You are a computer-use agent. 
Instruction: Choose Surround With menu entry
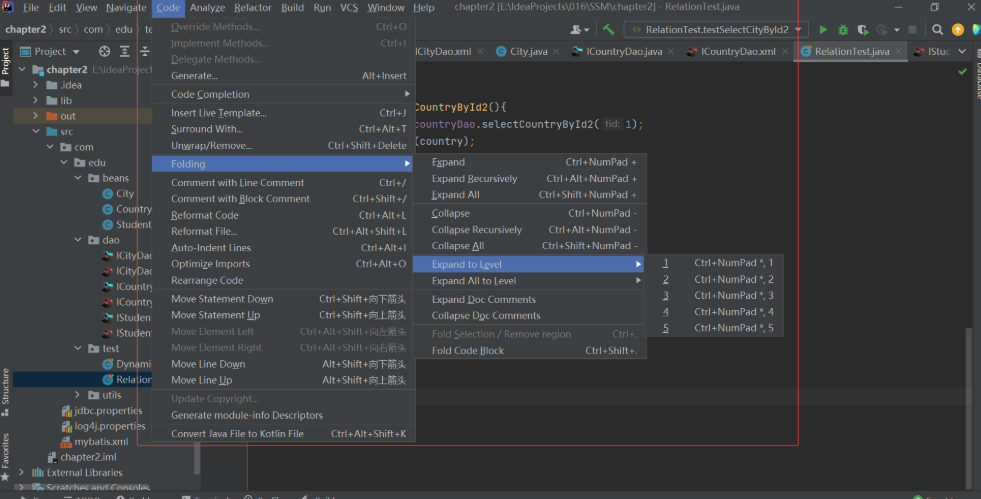point(283,129)
